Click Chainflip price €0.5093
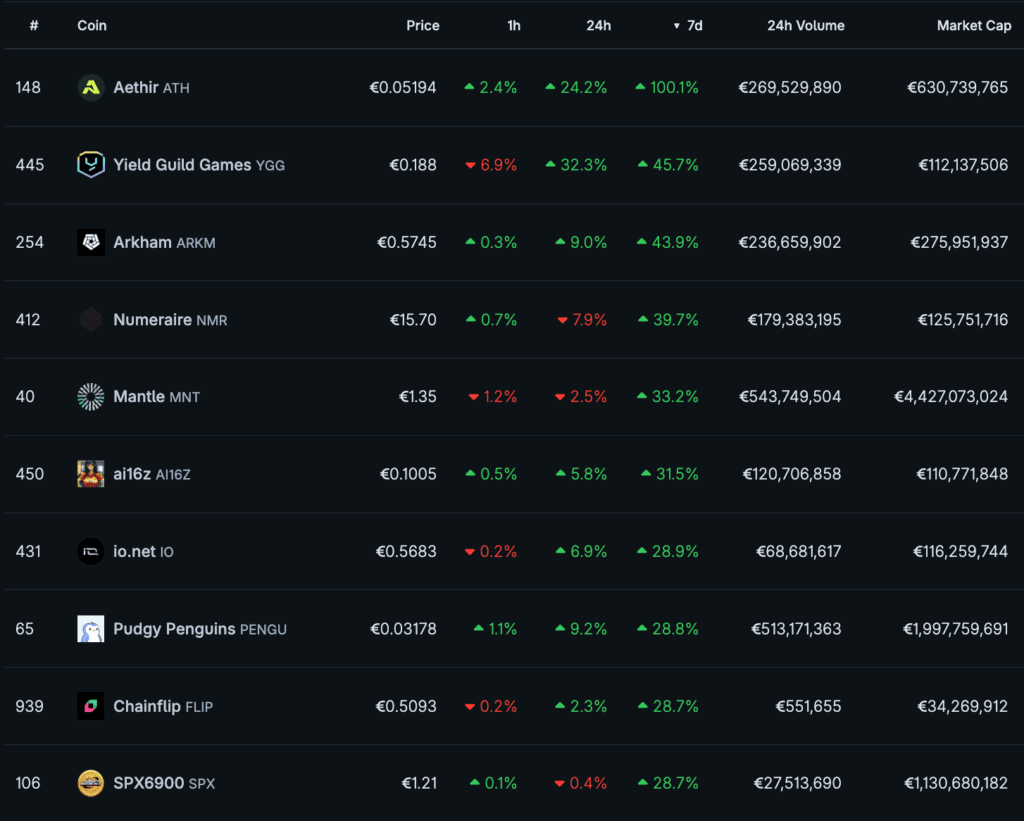Image resolution: width=1024 pixels, height=821 pixels. click(406, 706)
